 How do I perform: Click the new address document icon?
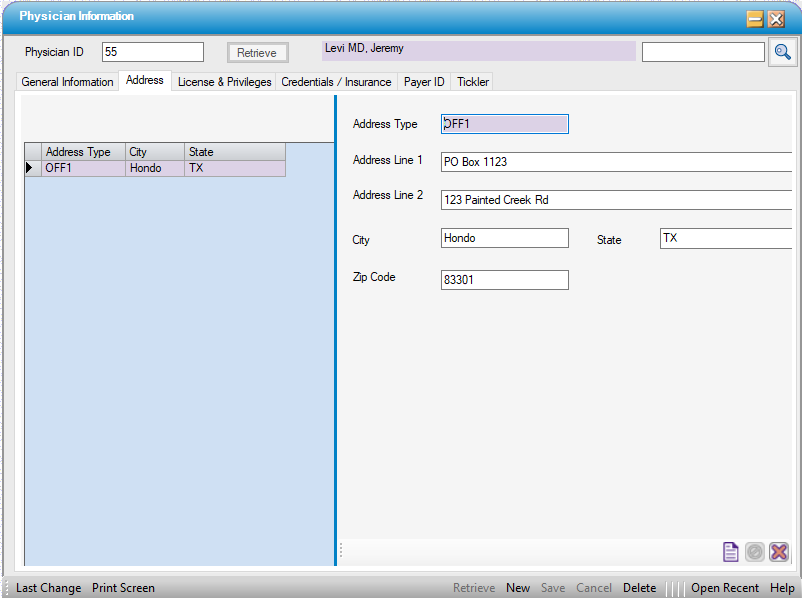(731, 552)
